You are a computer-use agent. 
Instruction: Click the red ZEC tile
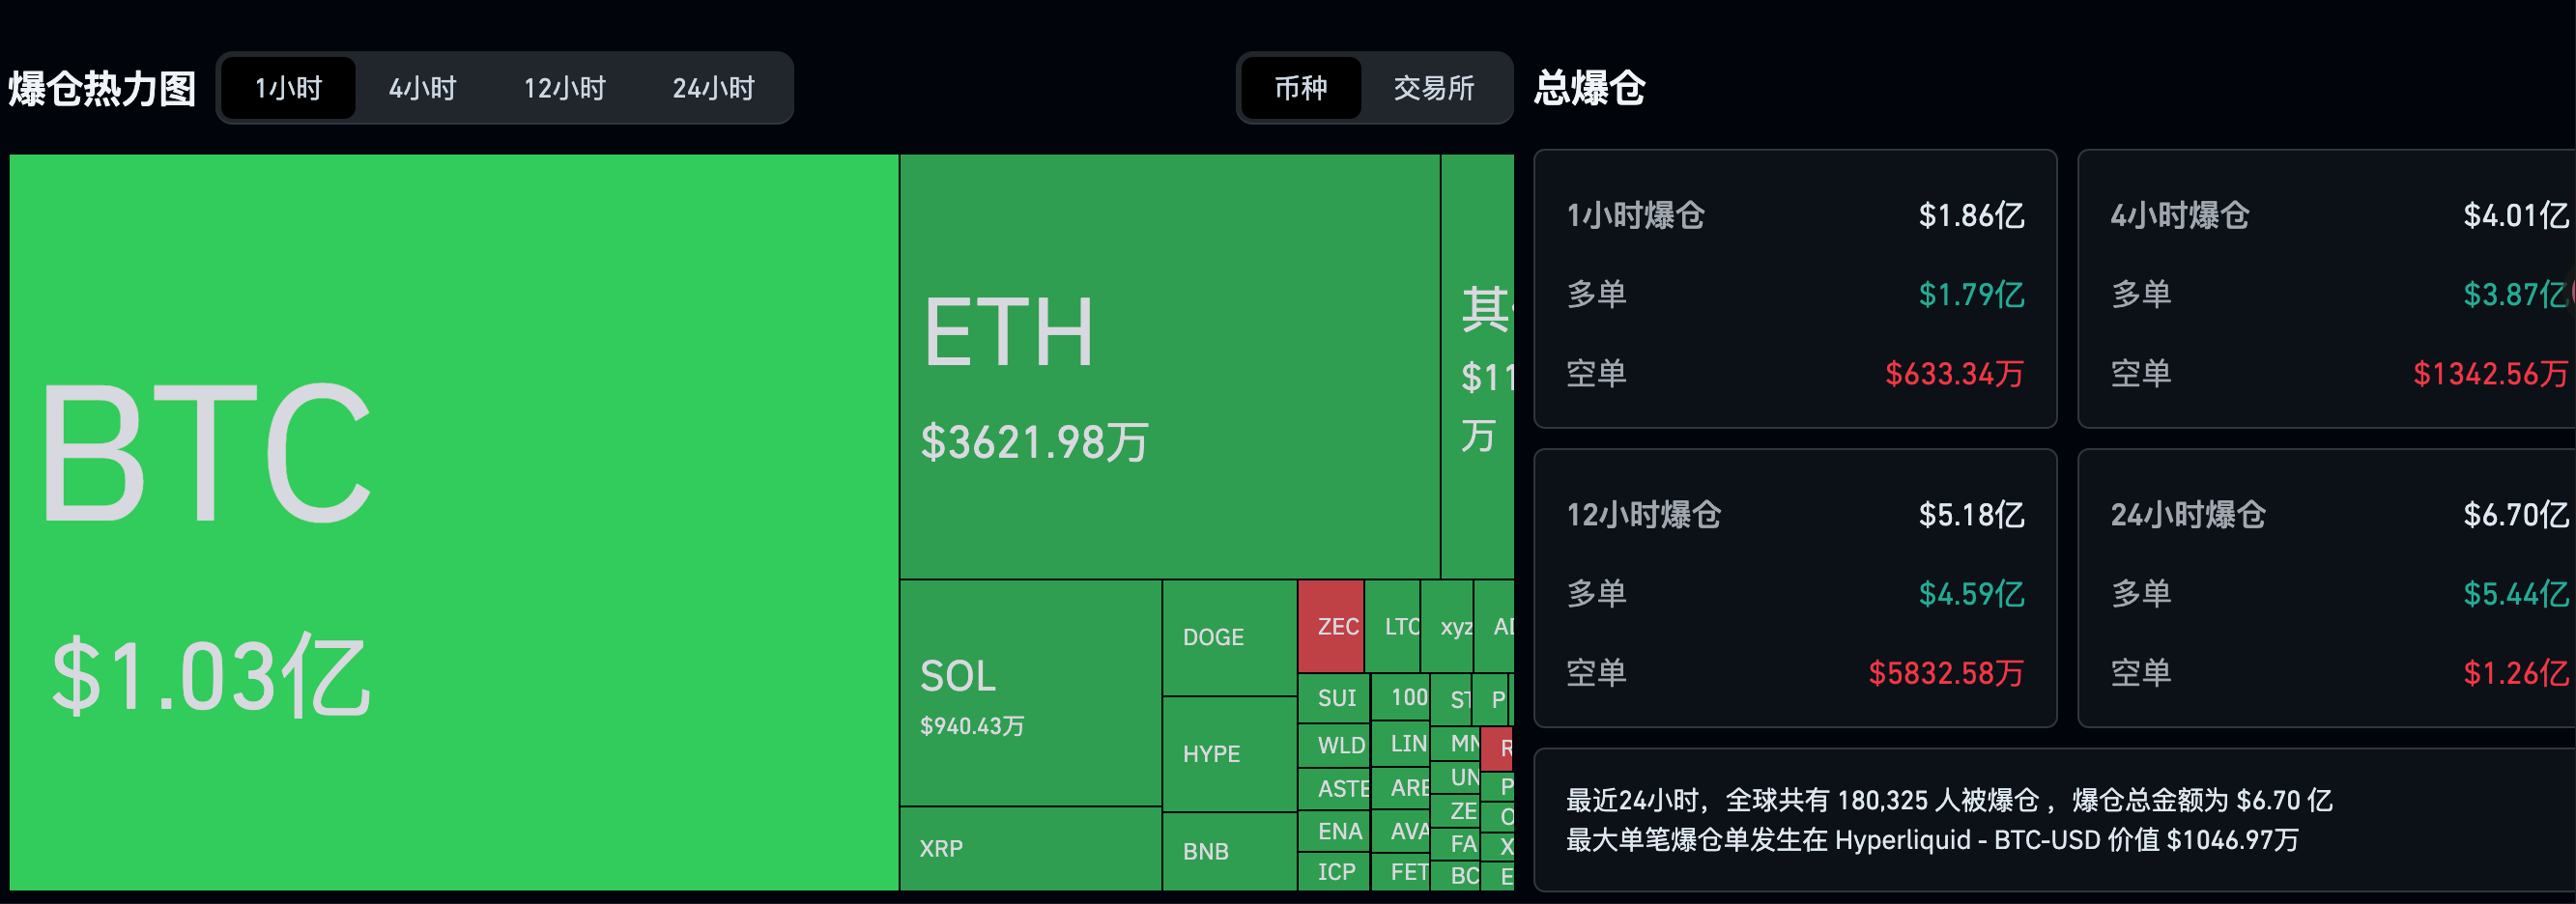(1331, 626)
